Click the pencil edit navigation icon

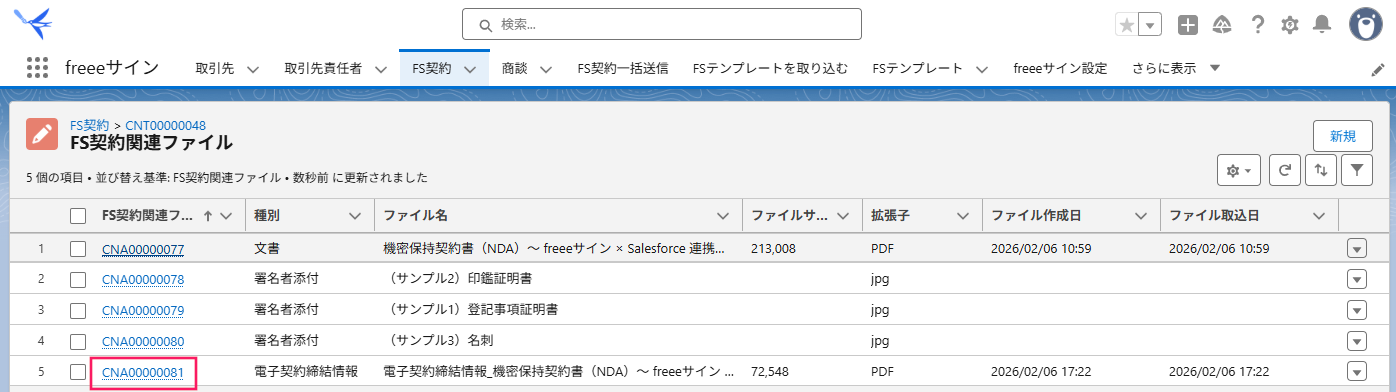[1377, 69]
